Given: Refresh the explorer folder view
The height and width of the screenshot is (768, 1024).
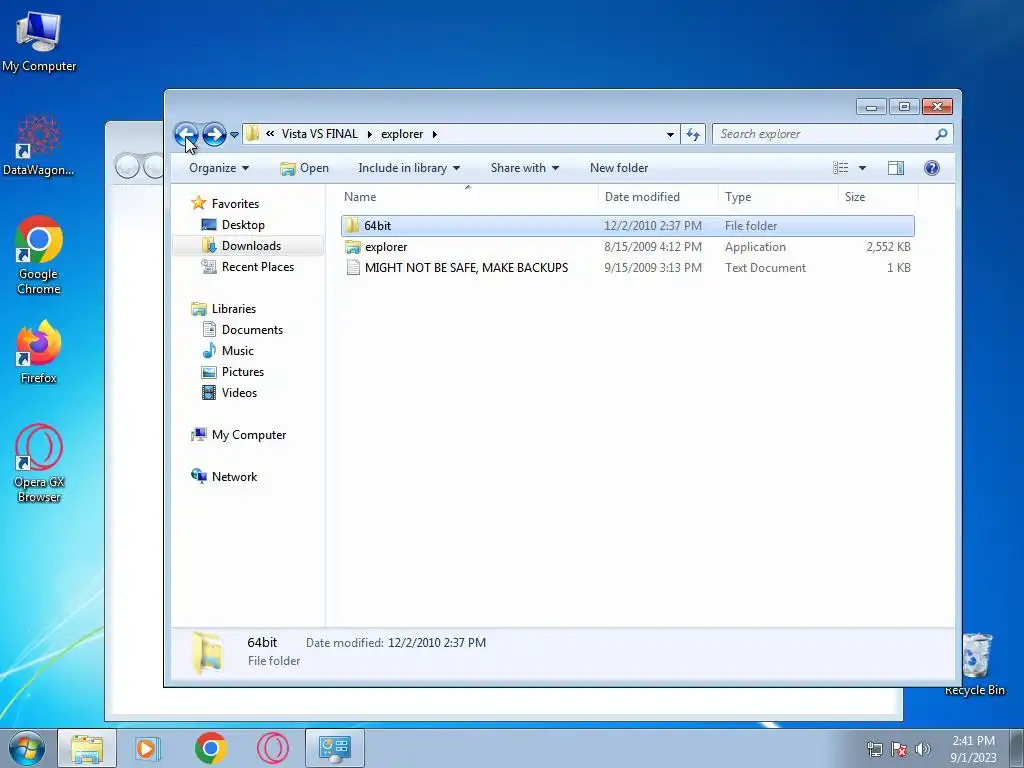Looking at the screenshot, I should tap(693, 135).
